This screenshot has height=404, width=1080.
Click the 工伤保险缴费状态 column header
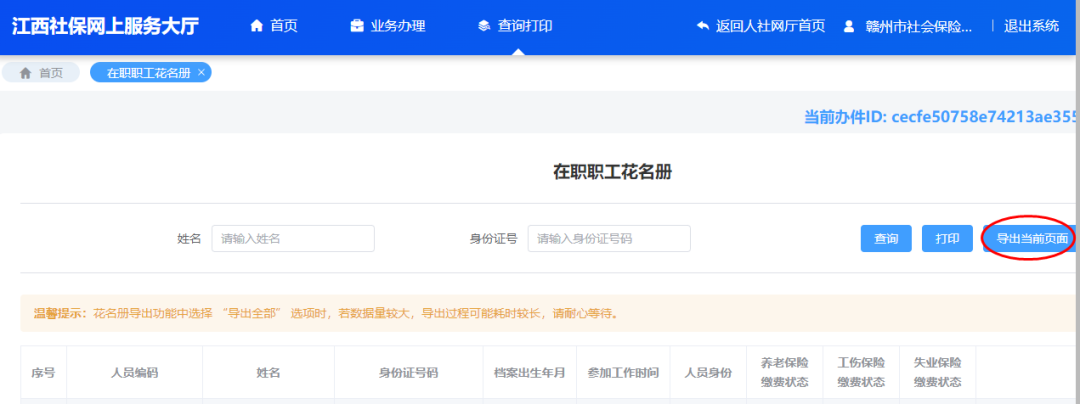point(861,372)
